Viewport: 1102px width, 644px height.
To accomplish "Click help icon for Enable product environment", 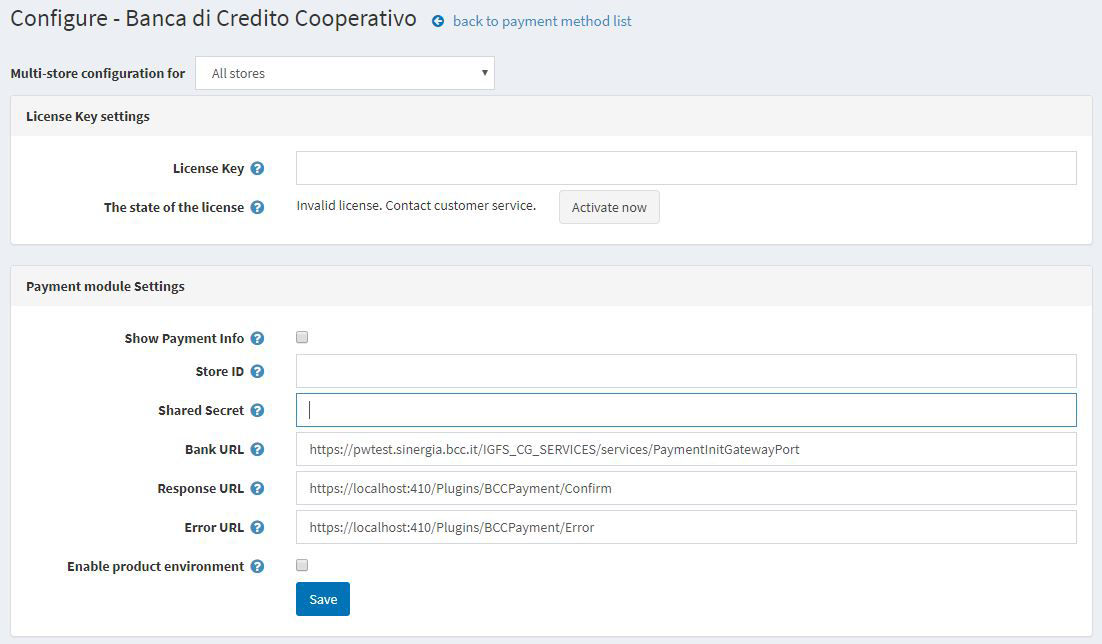I will click(x=257, y=567).
